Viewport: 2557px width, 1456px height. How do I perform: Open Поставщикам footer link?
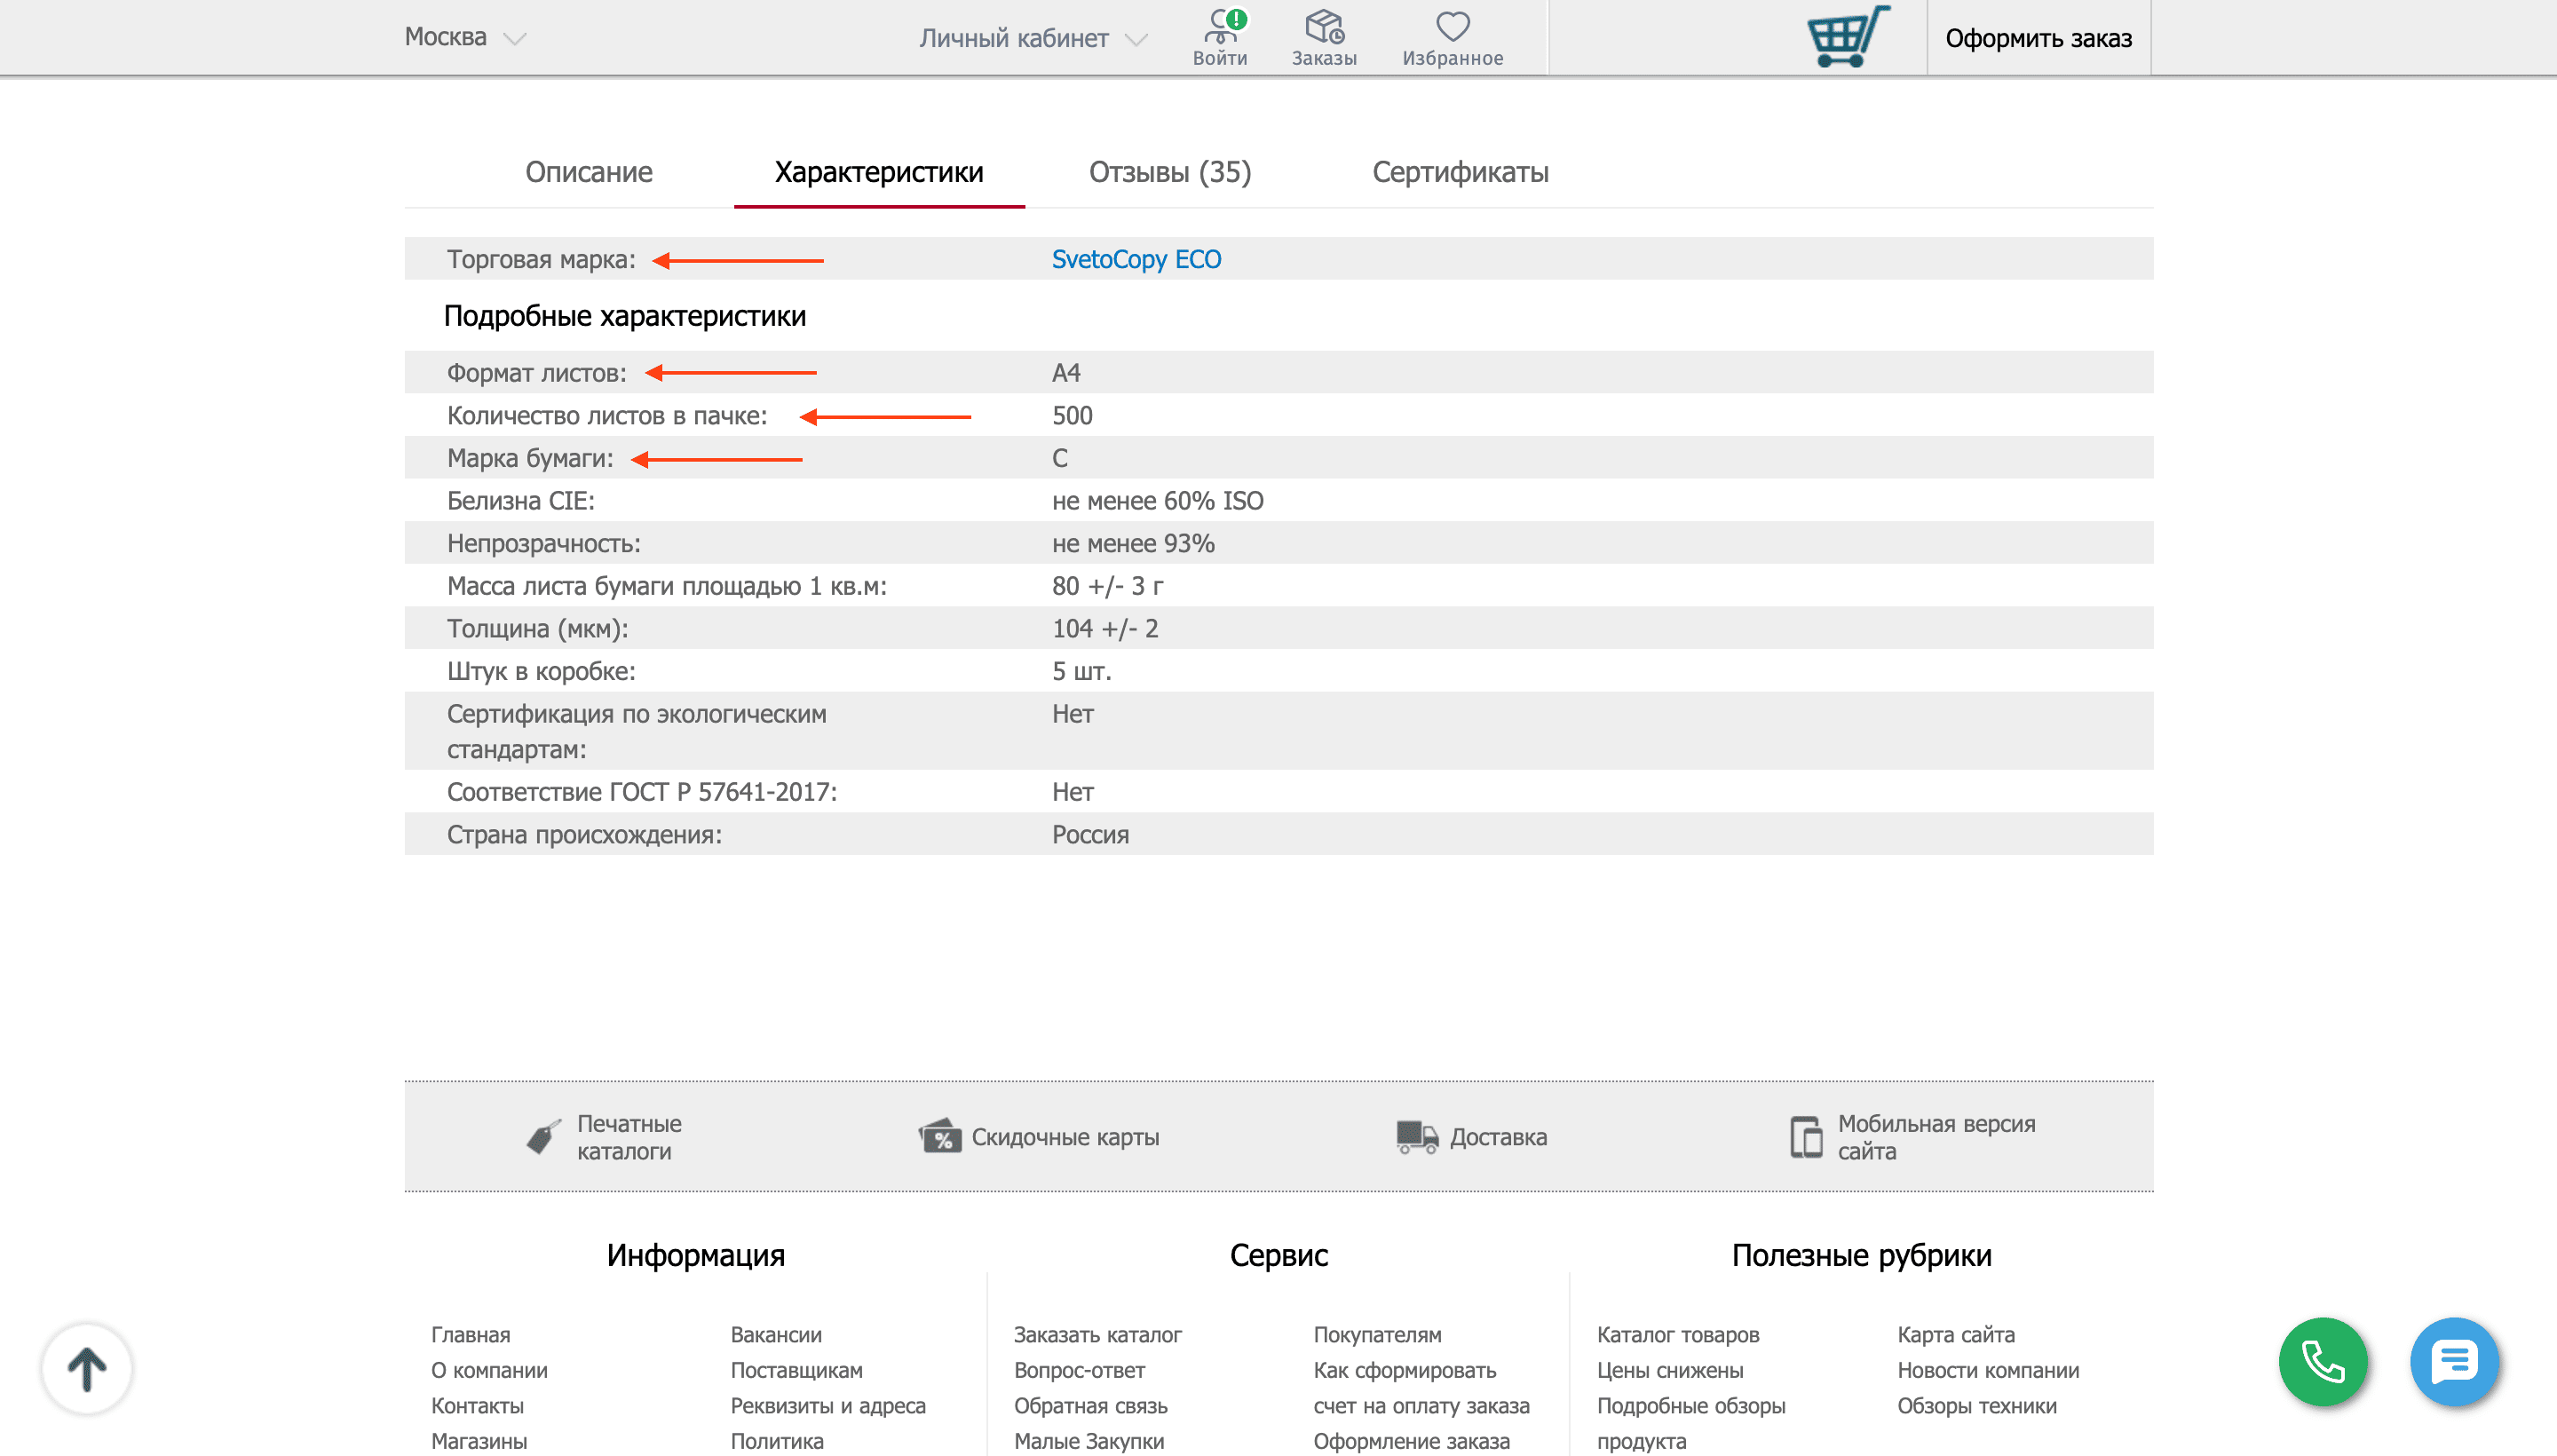[796, 1370]
